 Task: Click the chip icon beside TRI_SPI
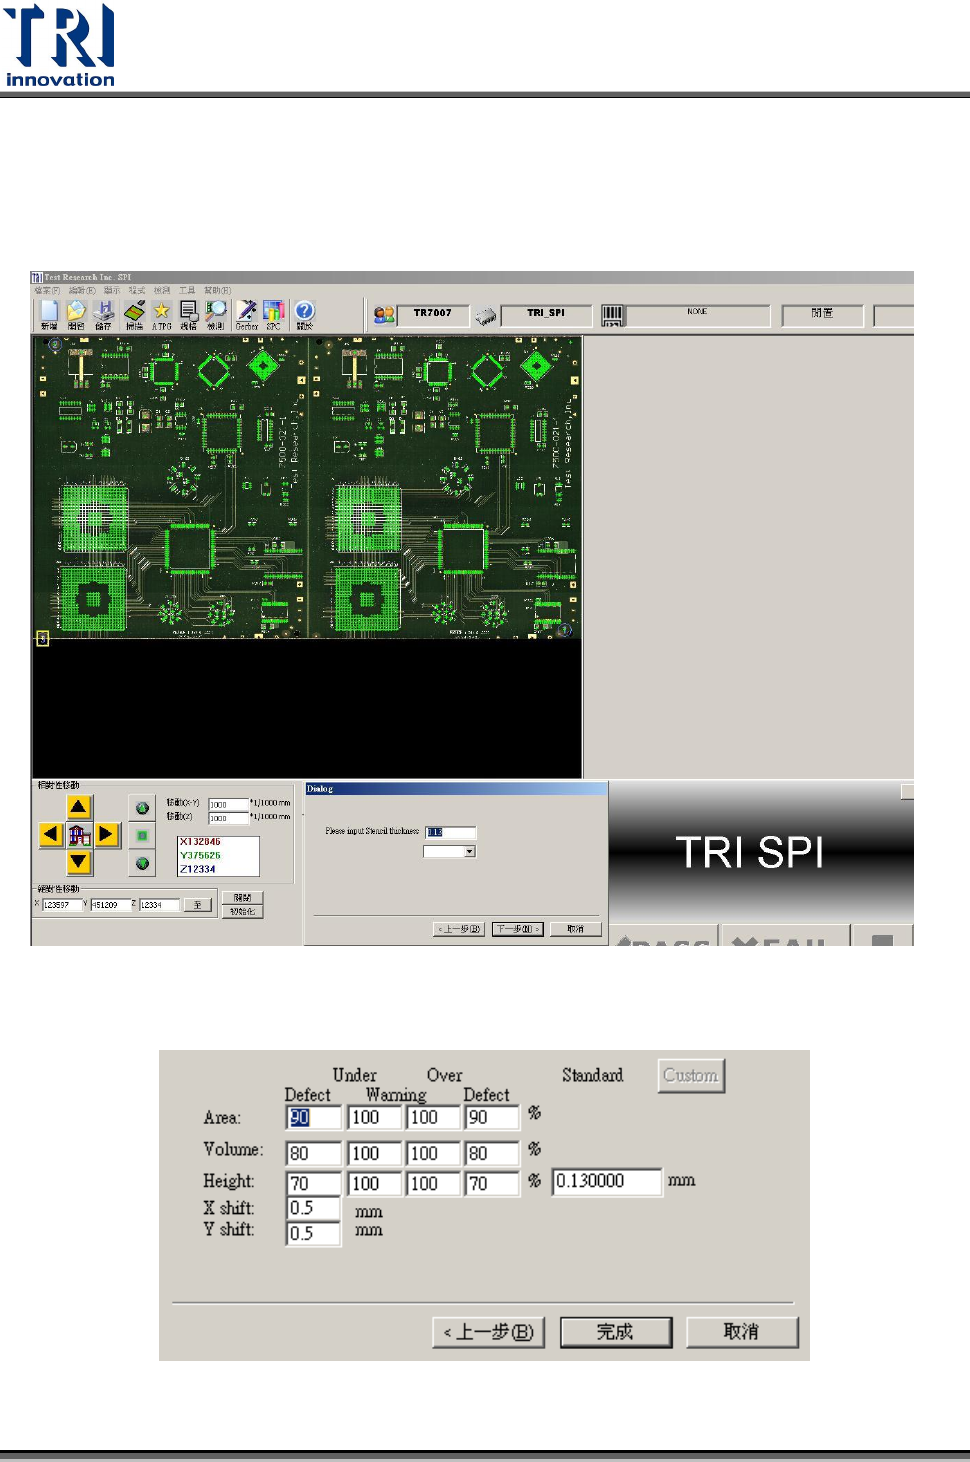point(486,316)
